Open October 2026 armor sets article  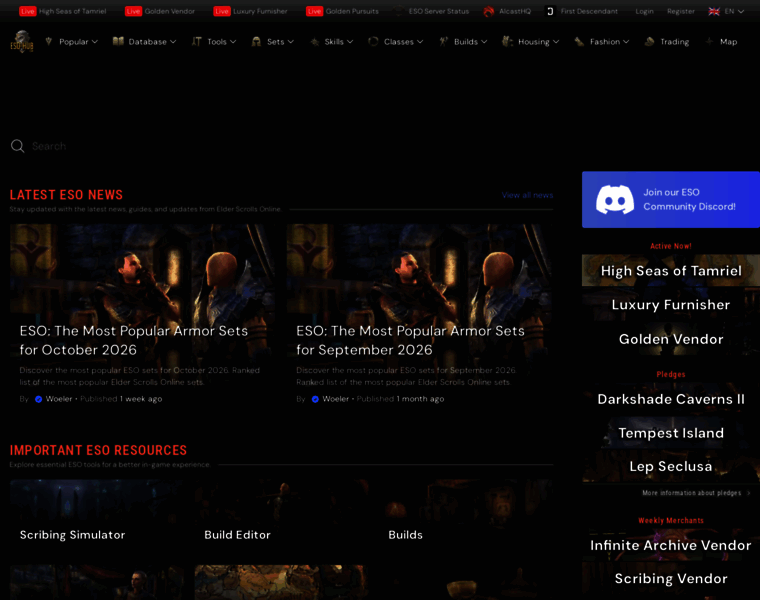[142, 316]
